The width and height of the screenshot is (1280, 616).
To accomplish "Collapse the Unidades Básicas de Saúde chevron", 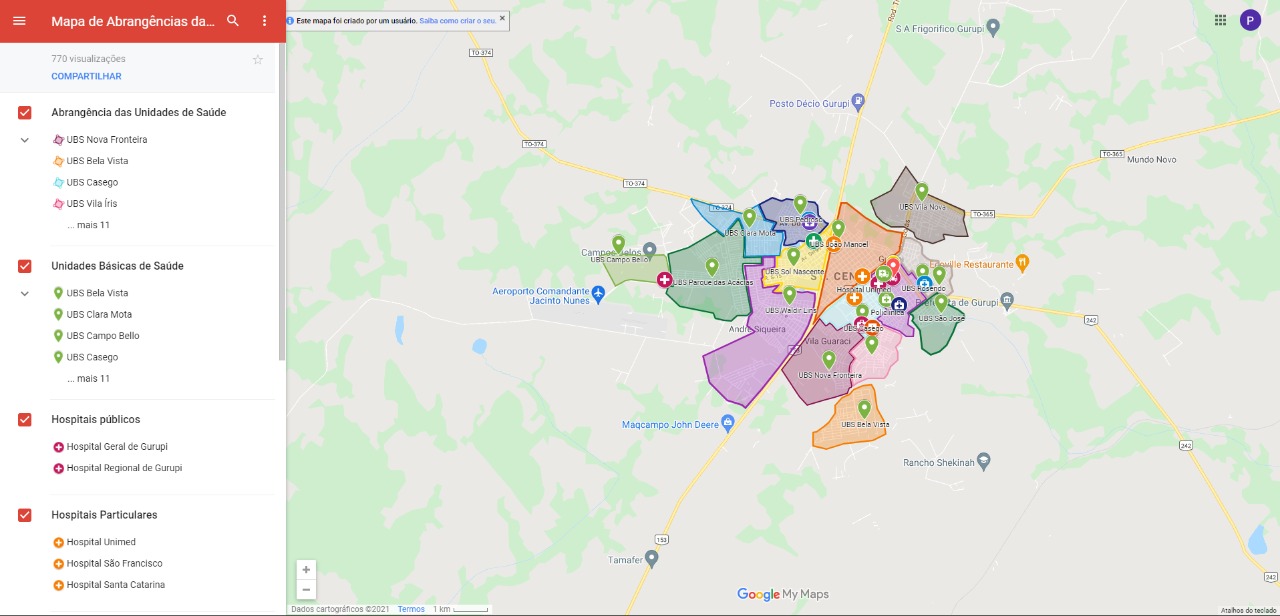I will tap(25, 294).
